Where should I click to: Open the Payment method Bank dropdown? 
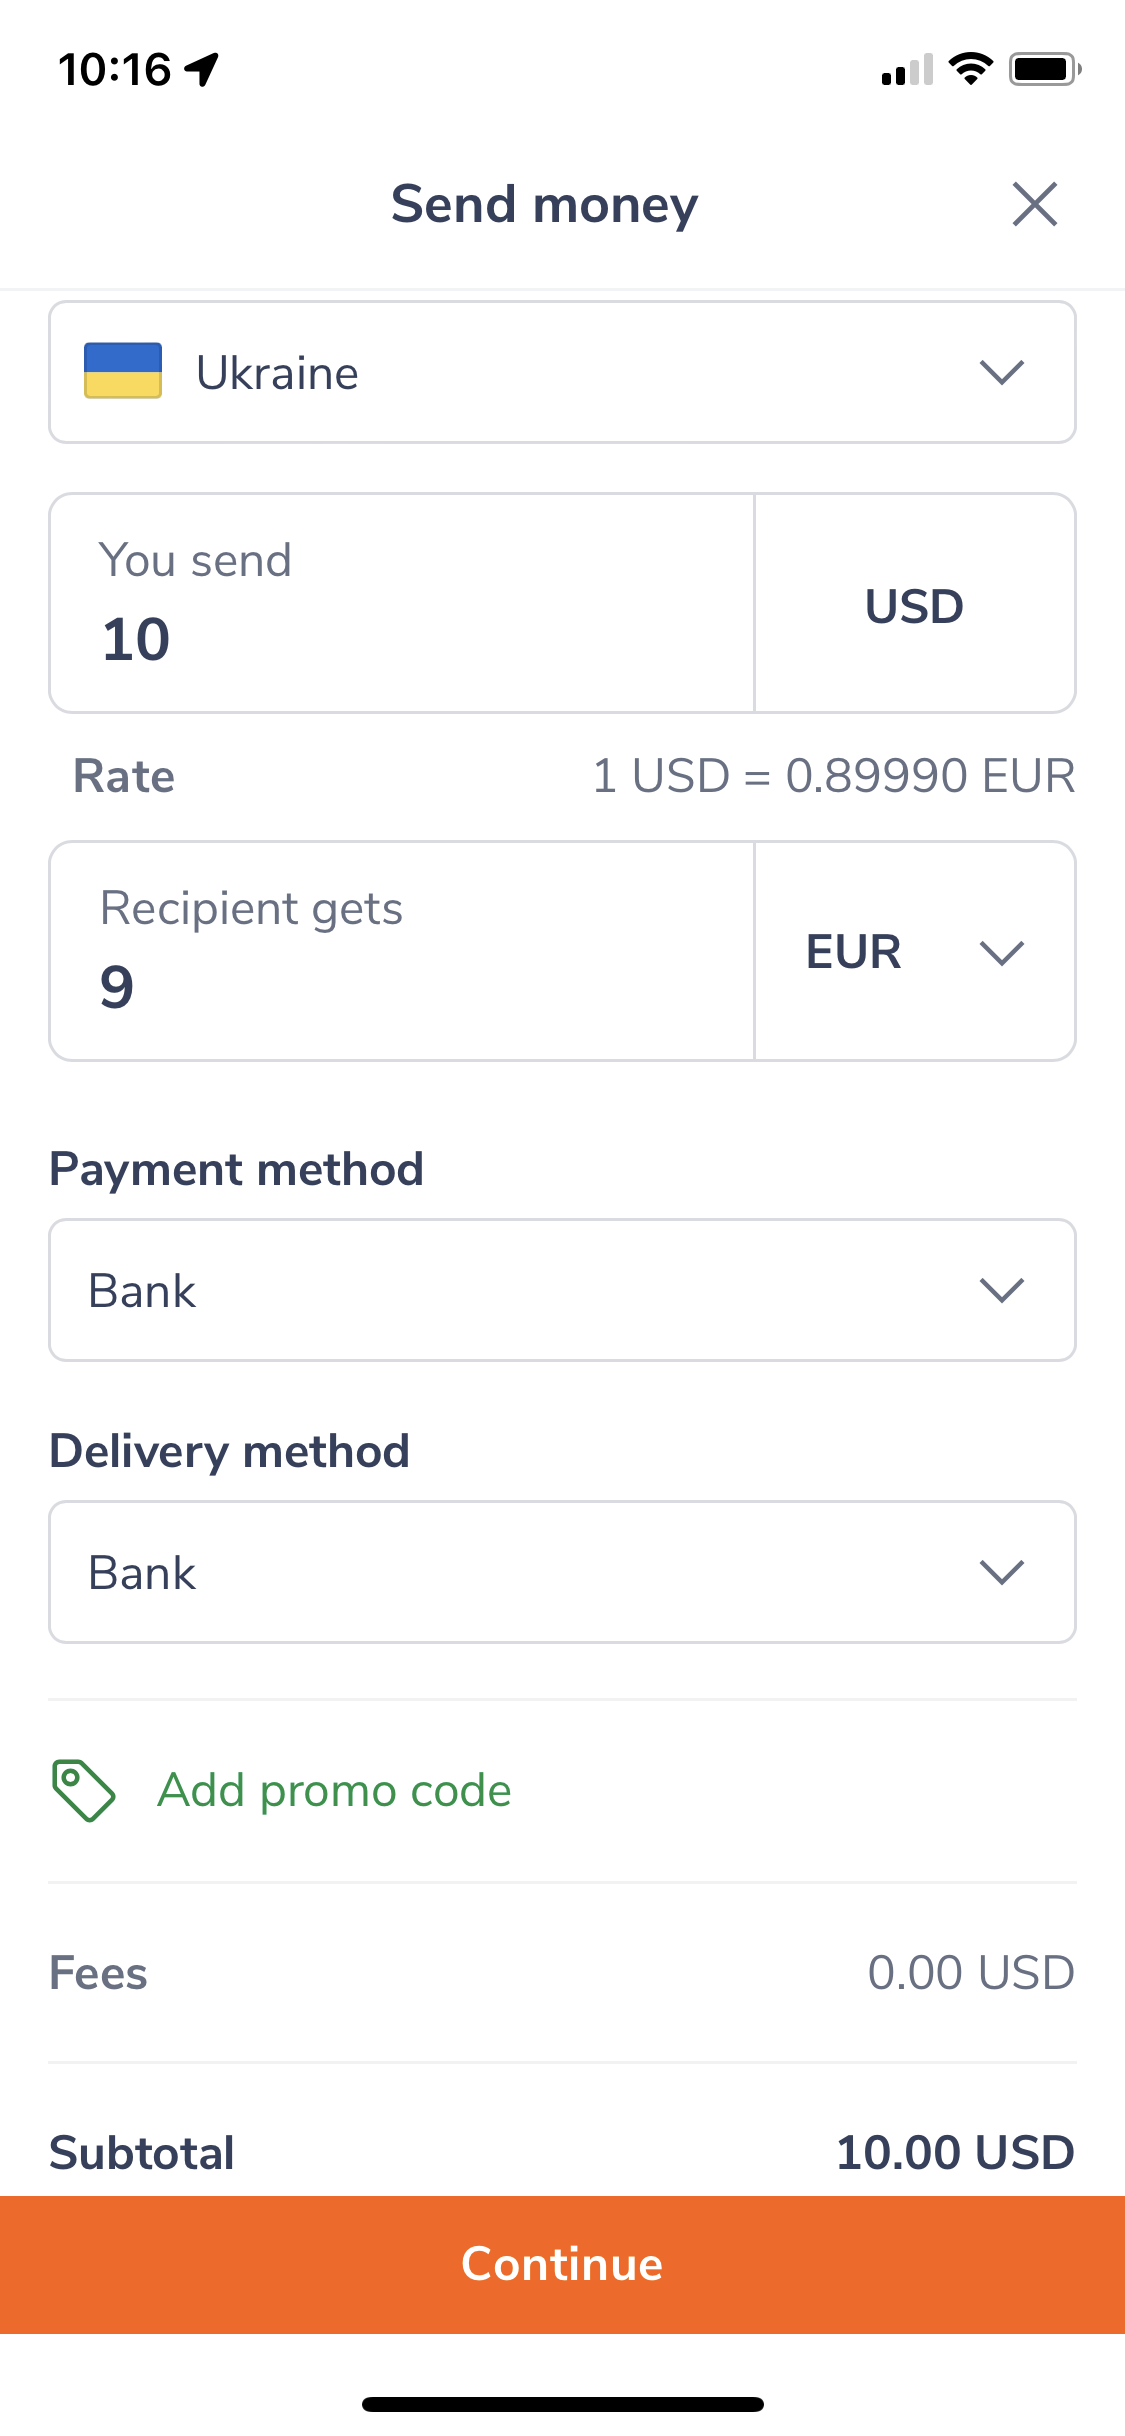coord(562,1290)
